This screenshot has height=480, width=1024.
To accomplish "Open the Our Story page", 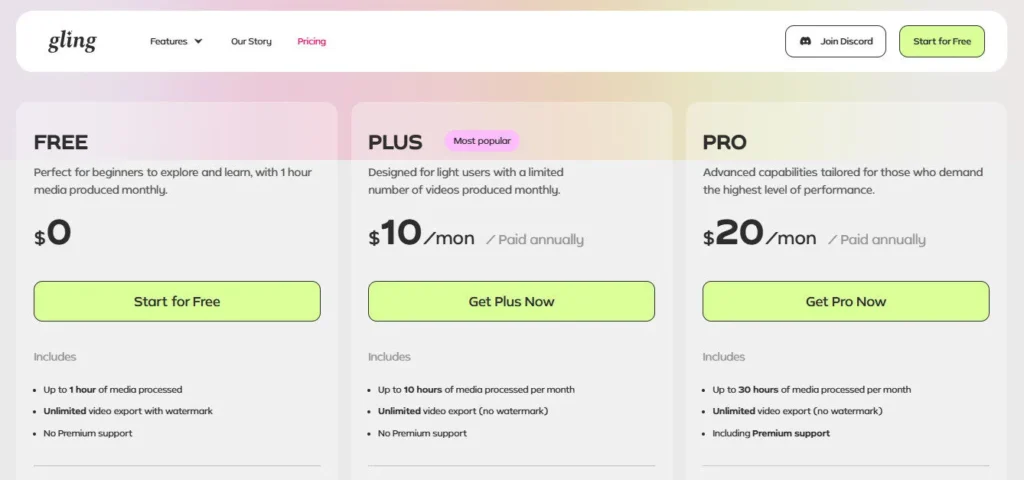I will pos(251,42).
